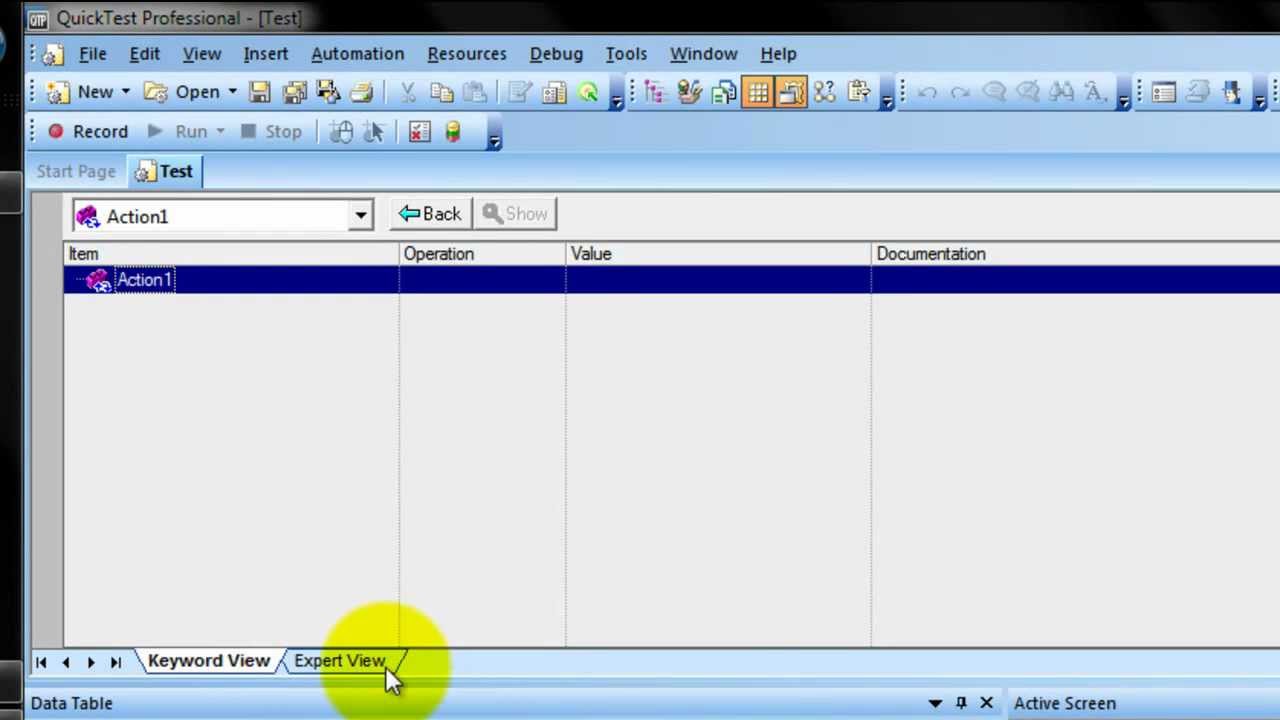
Task: Toggle the Data Table grid icon
Action: (757, 92)
